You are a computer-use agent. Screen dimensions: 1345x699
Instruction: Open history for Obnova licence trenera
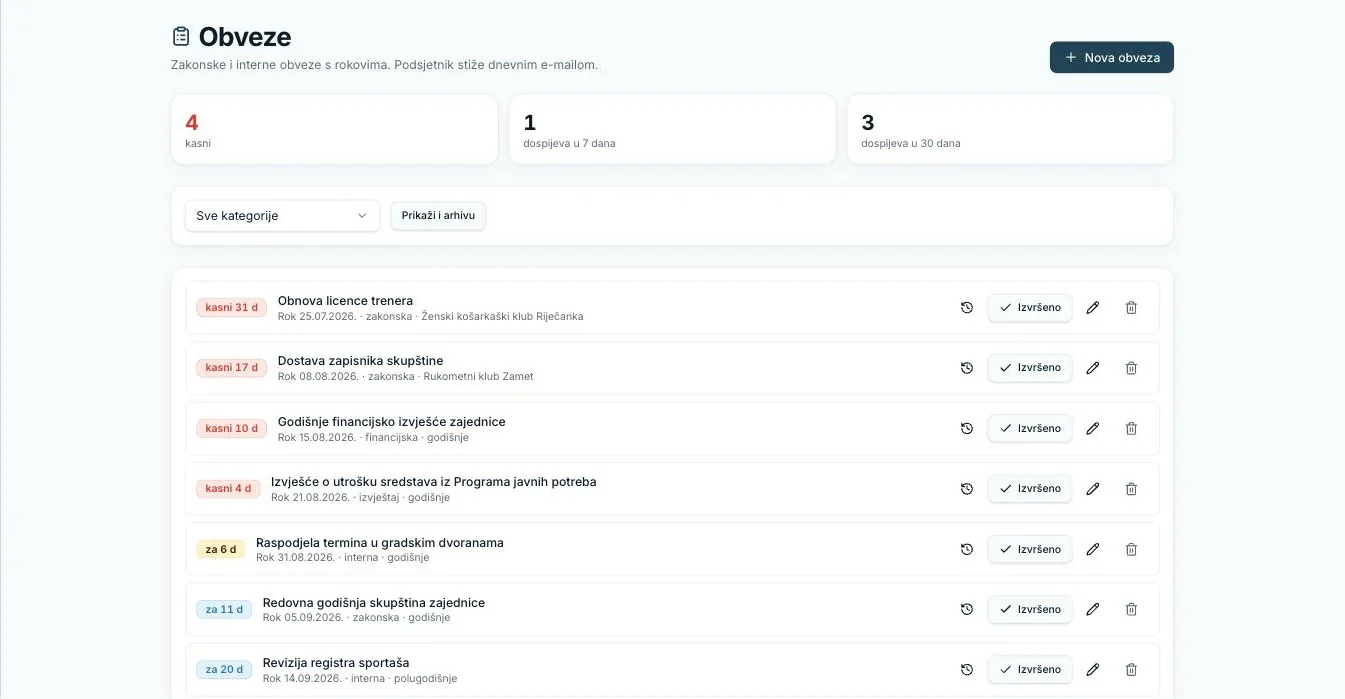pyautogui.click(x=966, y=308)
